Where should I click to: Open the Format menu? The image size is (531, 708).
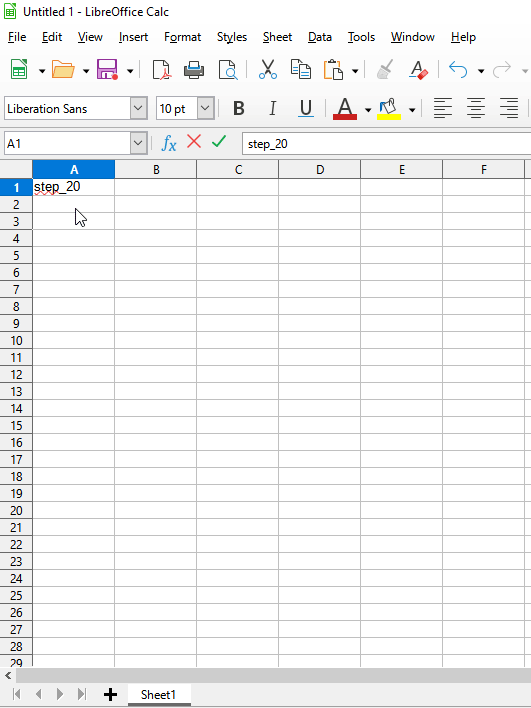click(182, 37)
